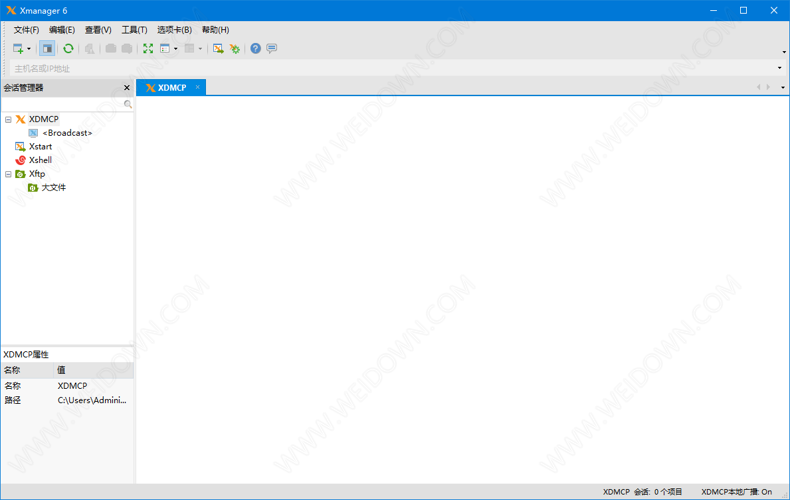Viewport: 790px width, 500px height.
Task: Click the session search magnifier icon
Action: pyautogui.click(x=128, y=104)
